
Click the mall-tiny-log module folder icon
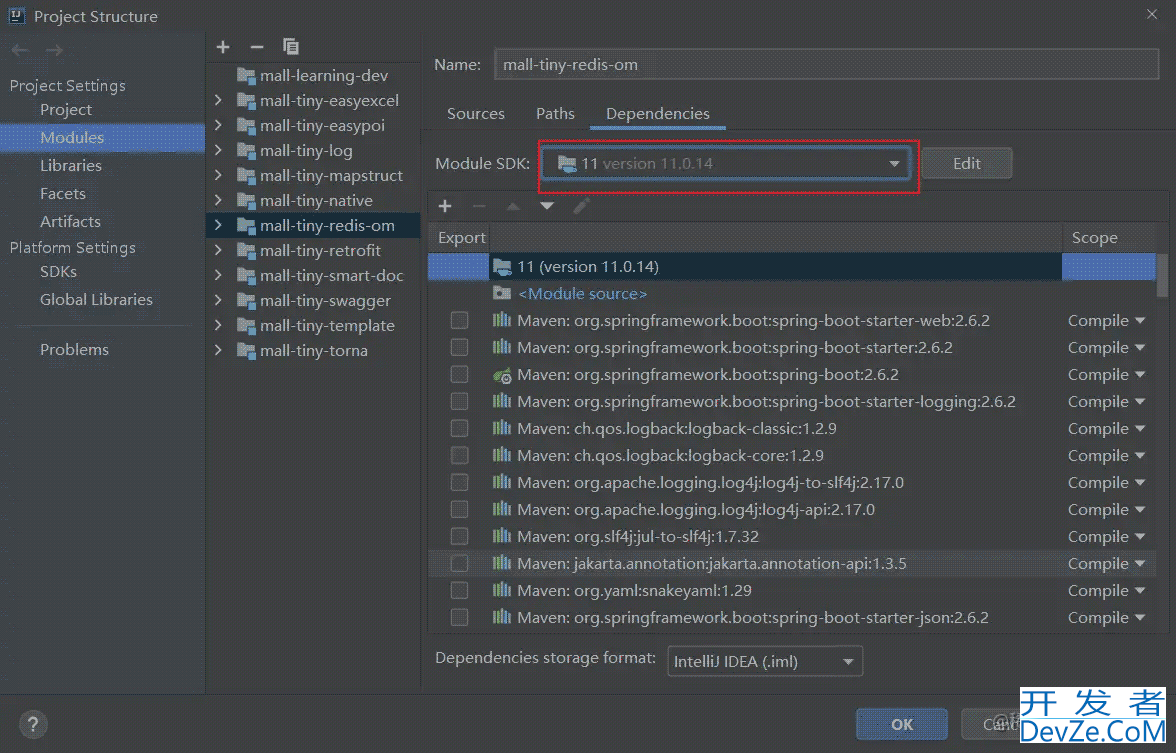tap(246, 151)
